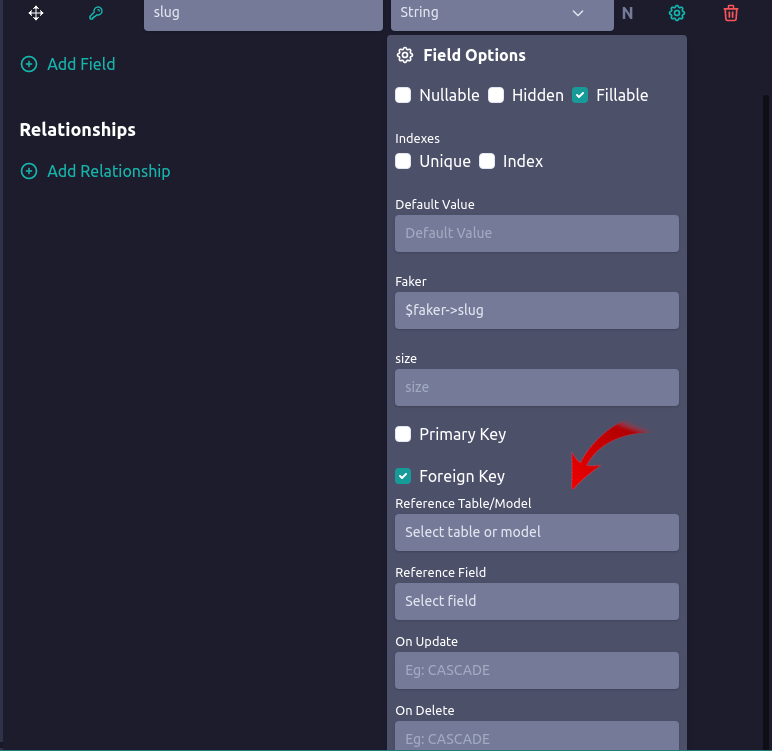This screenshot has width=772, height=751.
Task: Open the String type dropdown
Action: click(502, 13)
